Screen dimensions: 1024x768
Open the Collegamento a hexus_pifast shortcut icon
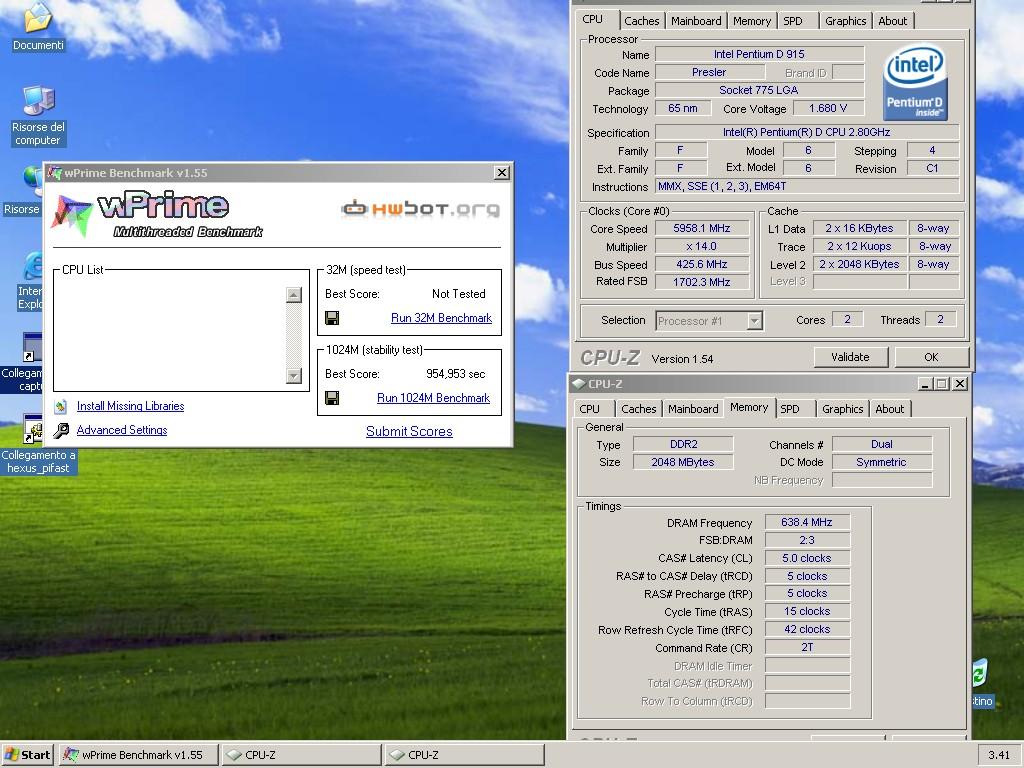33,430
